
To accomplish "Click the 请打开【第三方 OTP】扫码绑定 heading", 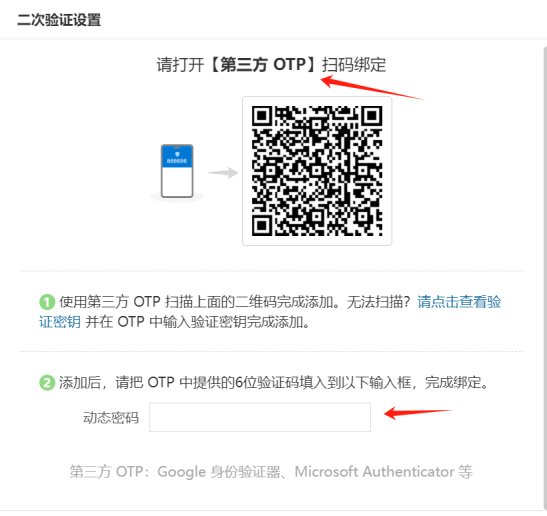I will click(271, 65).
